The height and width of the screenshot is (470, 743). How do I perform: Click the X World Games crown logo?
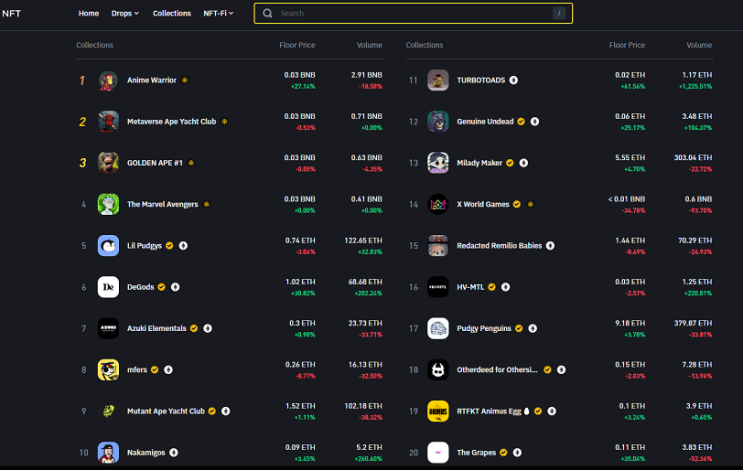point(438,204)
